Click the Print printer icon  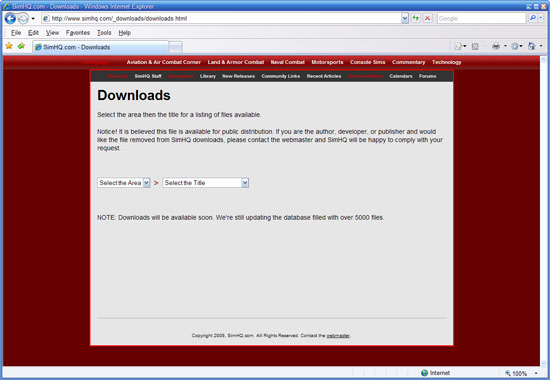click(496, 46)
